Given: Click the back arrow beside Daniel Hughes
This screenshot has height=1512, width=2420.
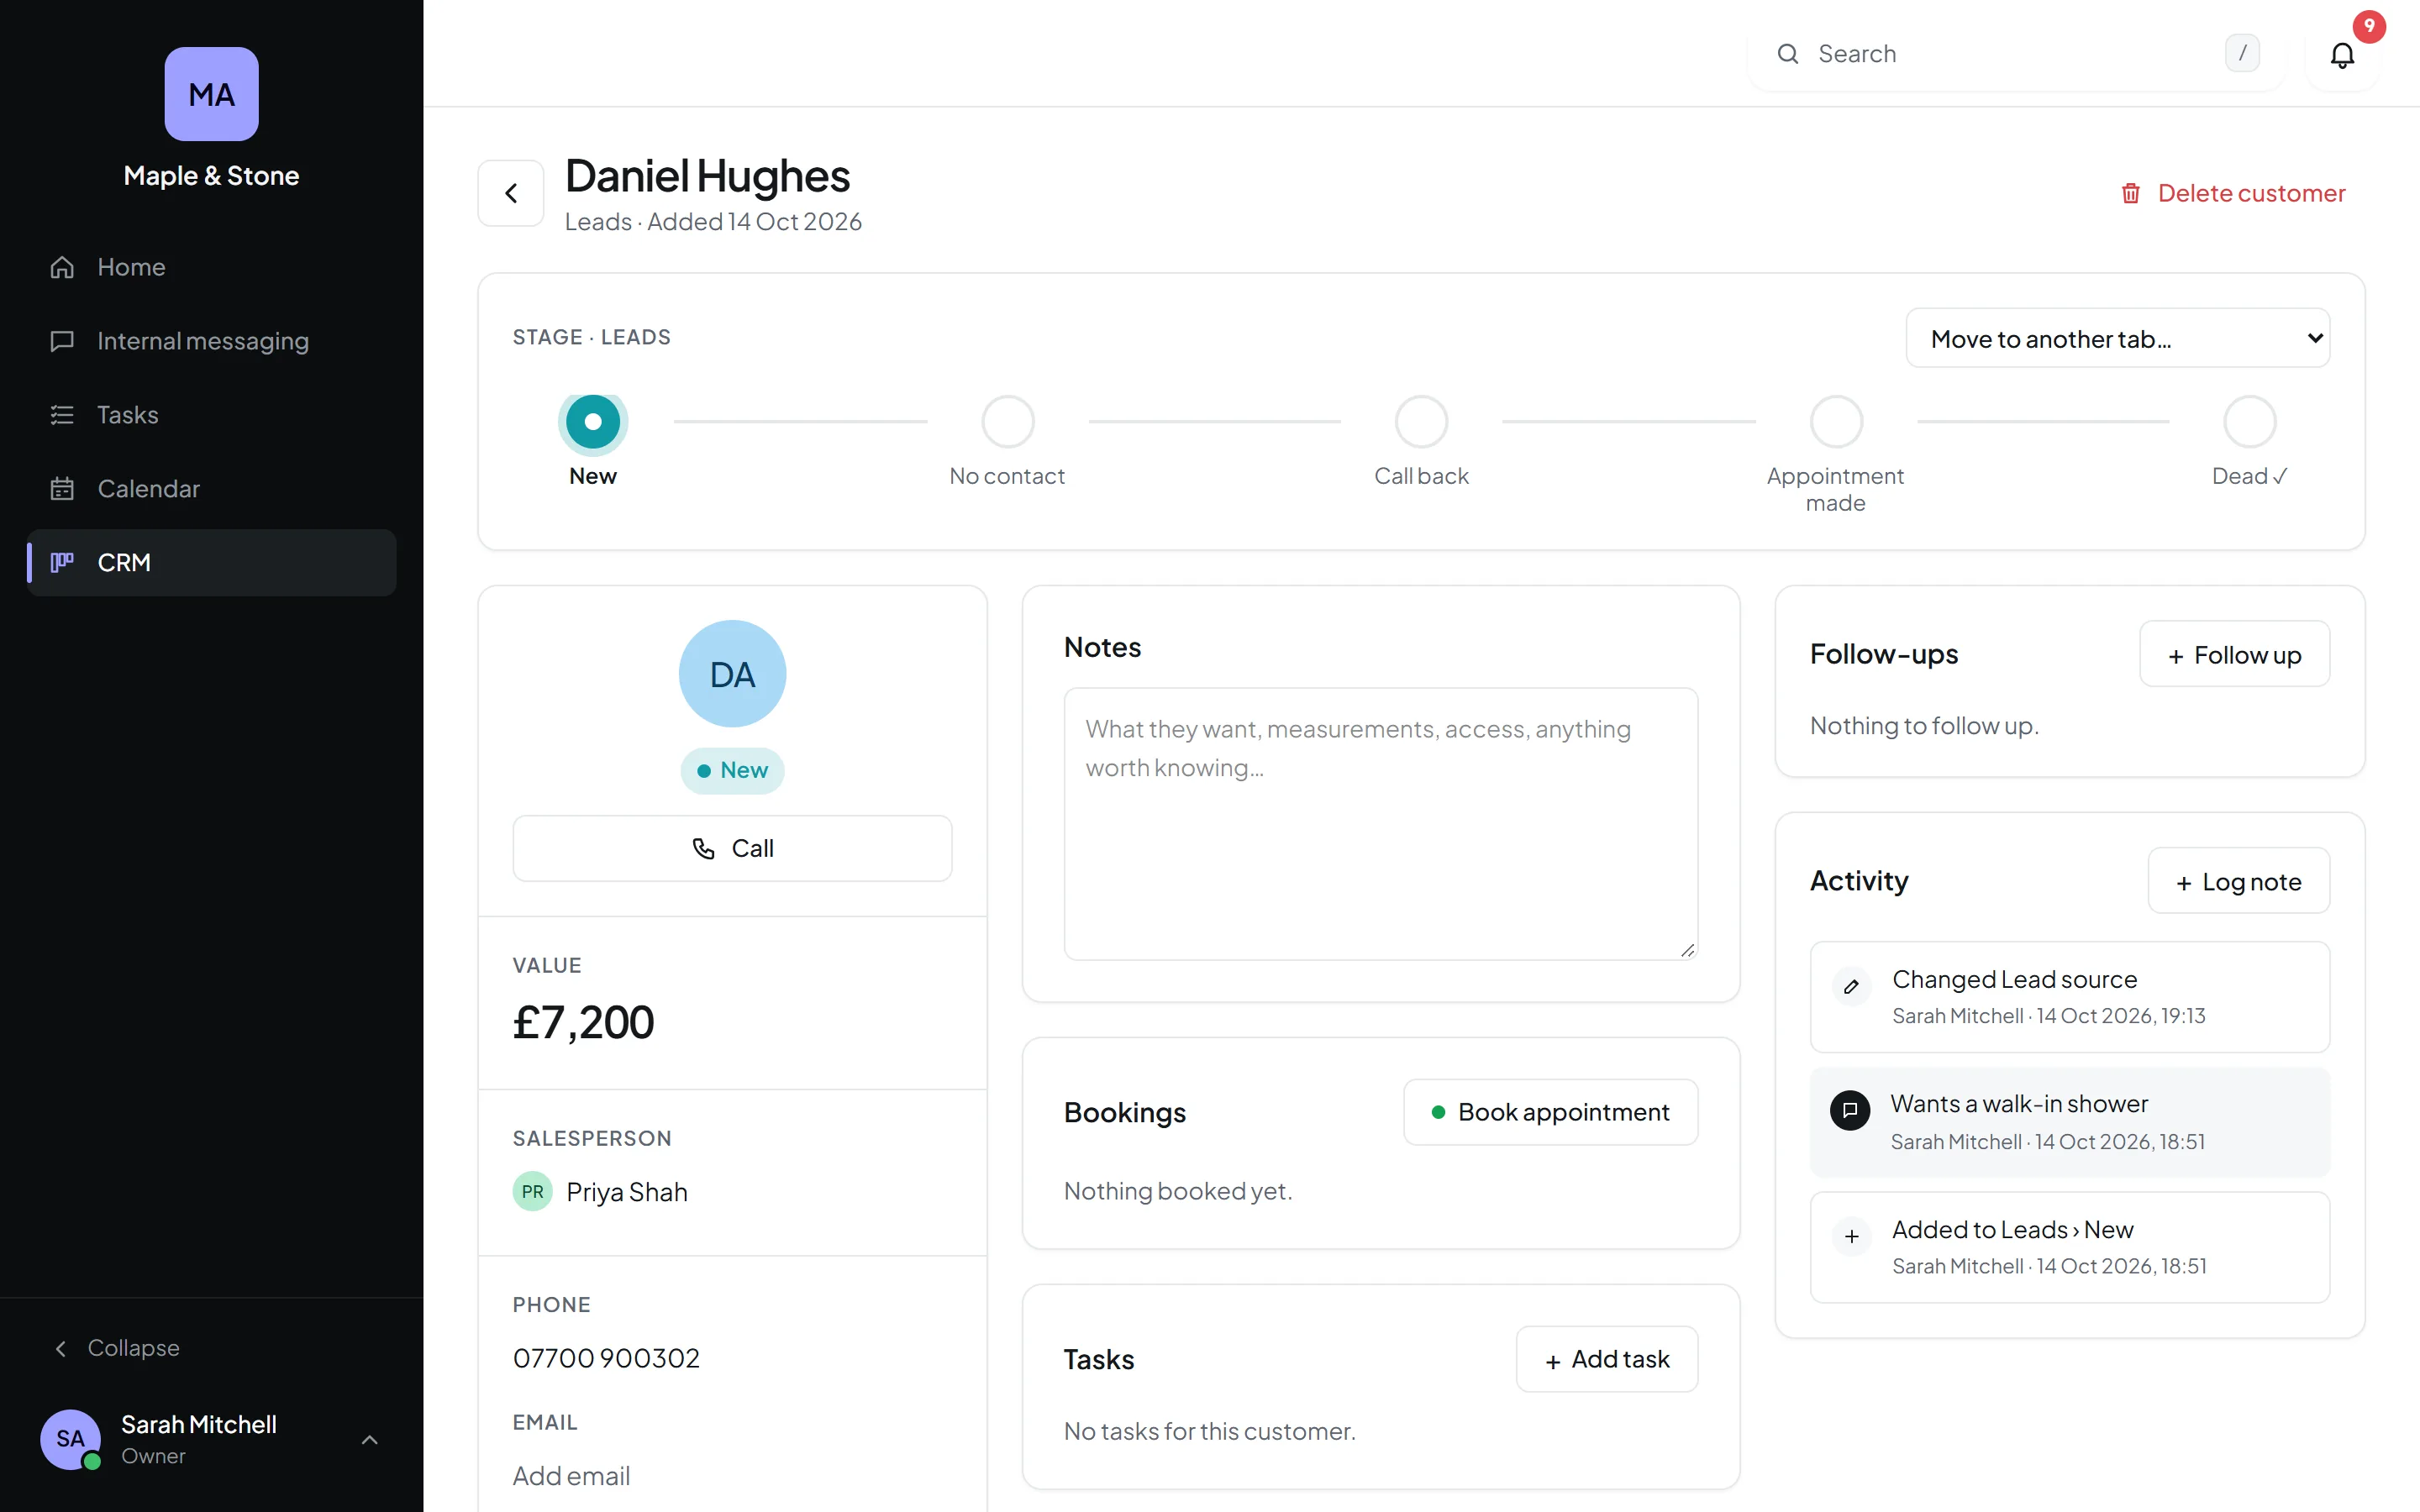Looking at the screenshot, I should (x=511, y=193).
